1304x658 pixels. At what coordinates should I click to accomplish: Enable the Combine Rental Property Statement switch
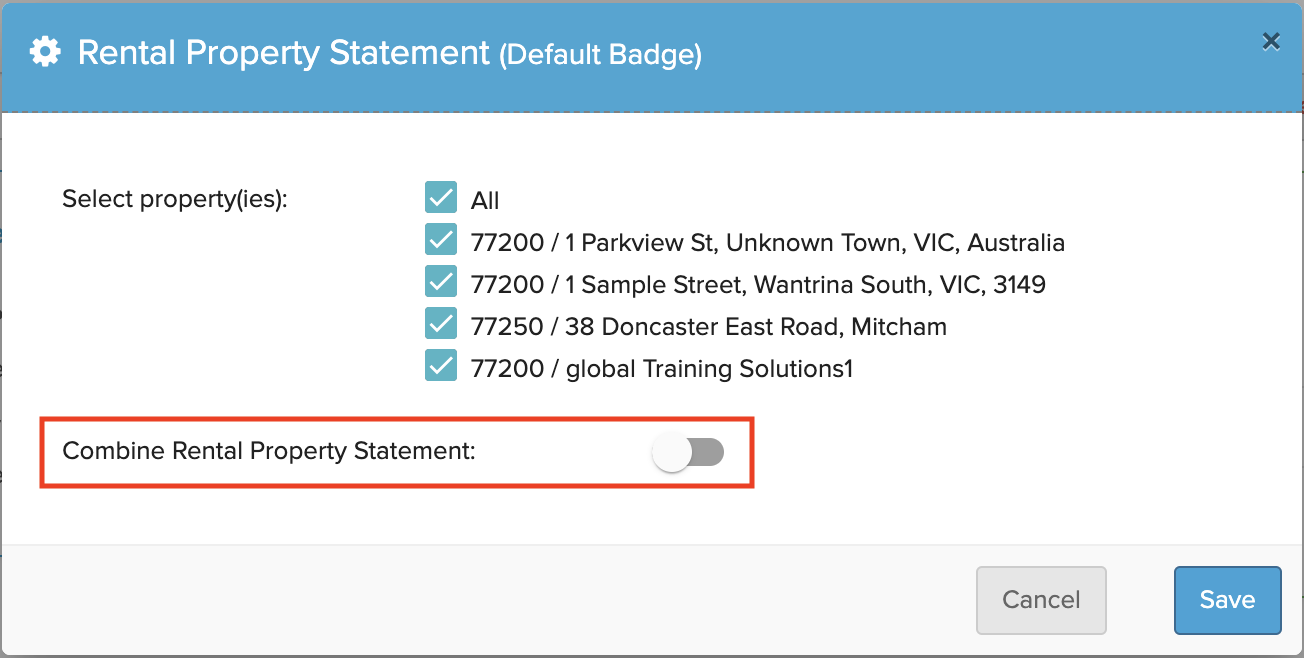click(688, 453)
